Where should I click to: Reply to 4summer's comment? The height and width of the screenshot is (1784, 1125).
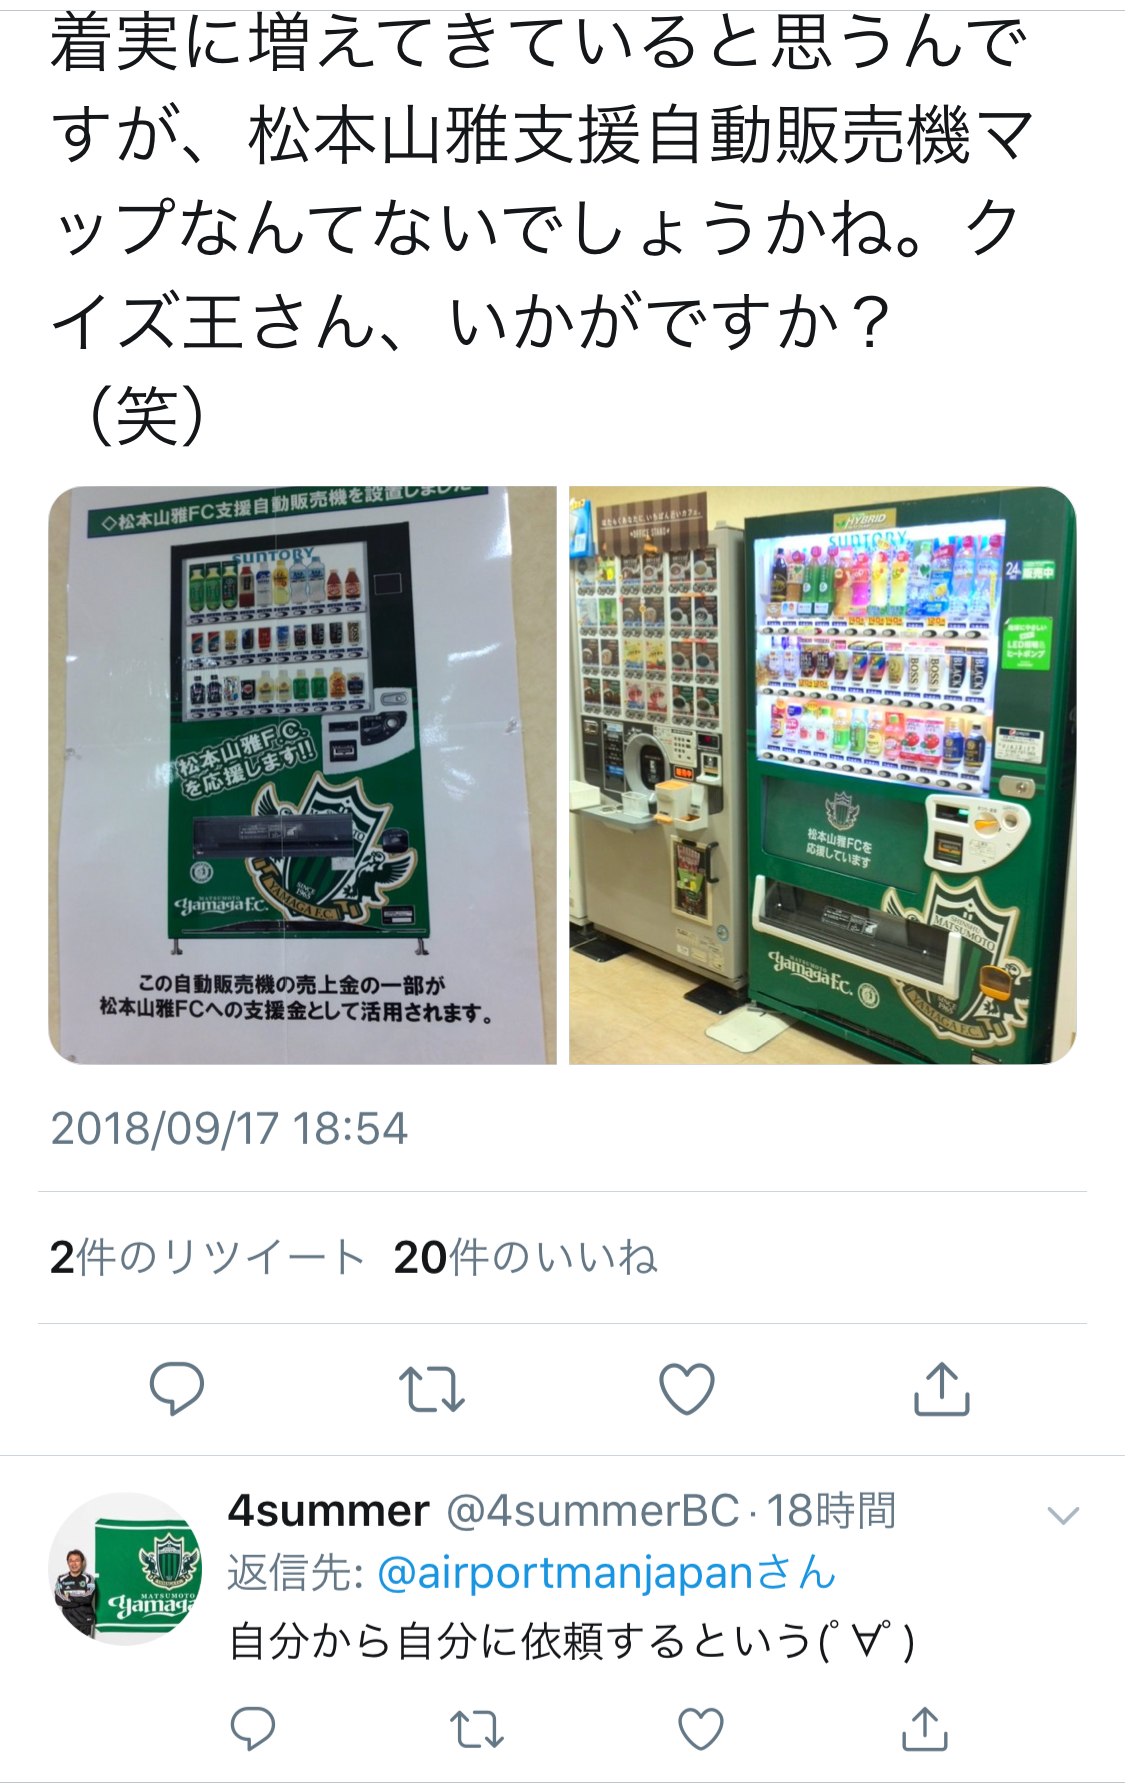coord(252,1728)
